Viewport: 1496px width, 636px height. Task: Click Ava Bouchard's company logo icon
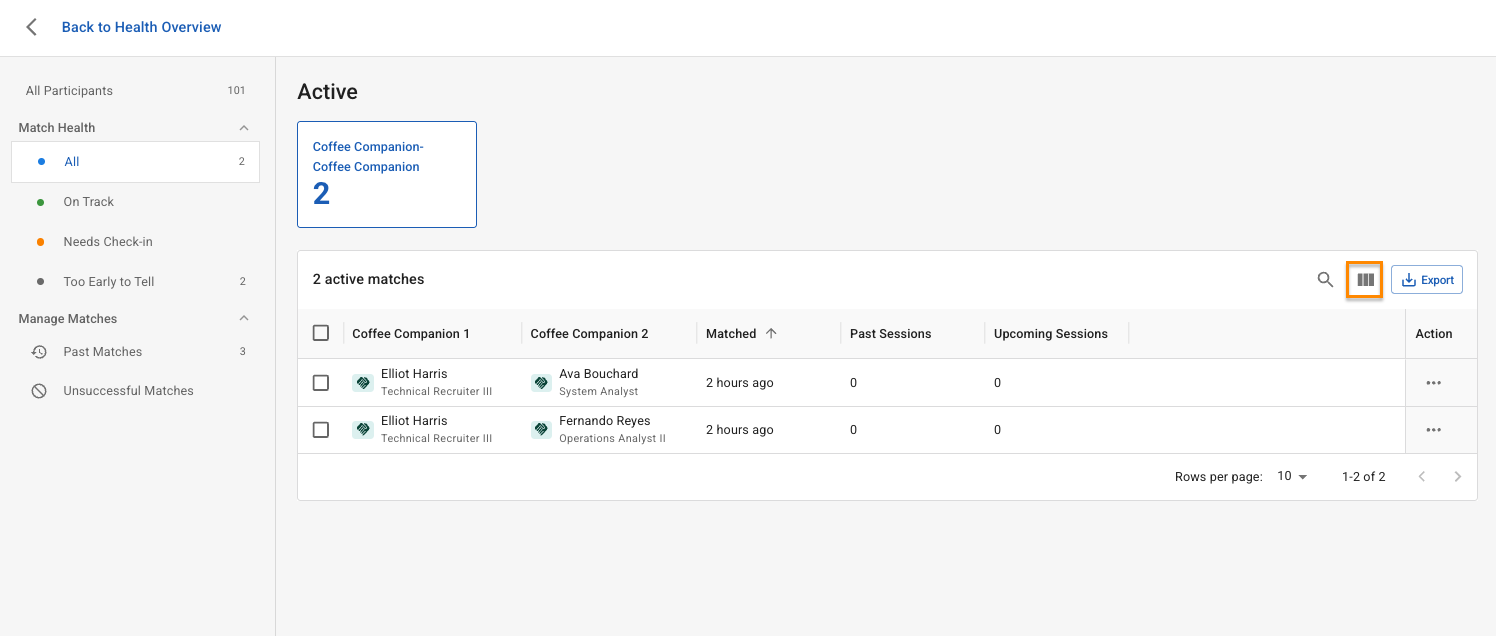541,382
